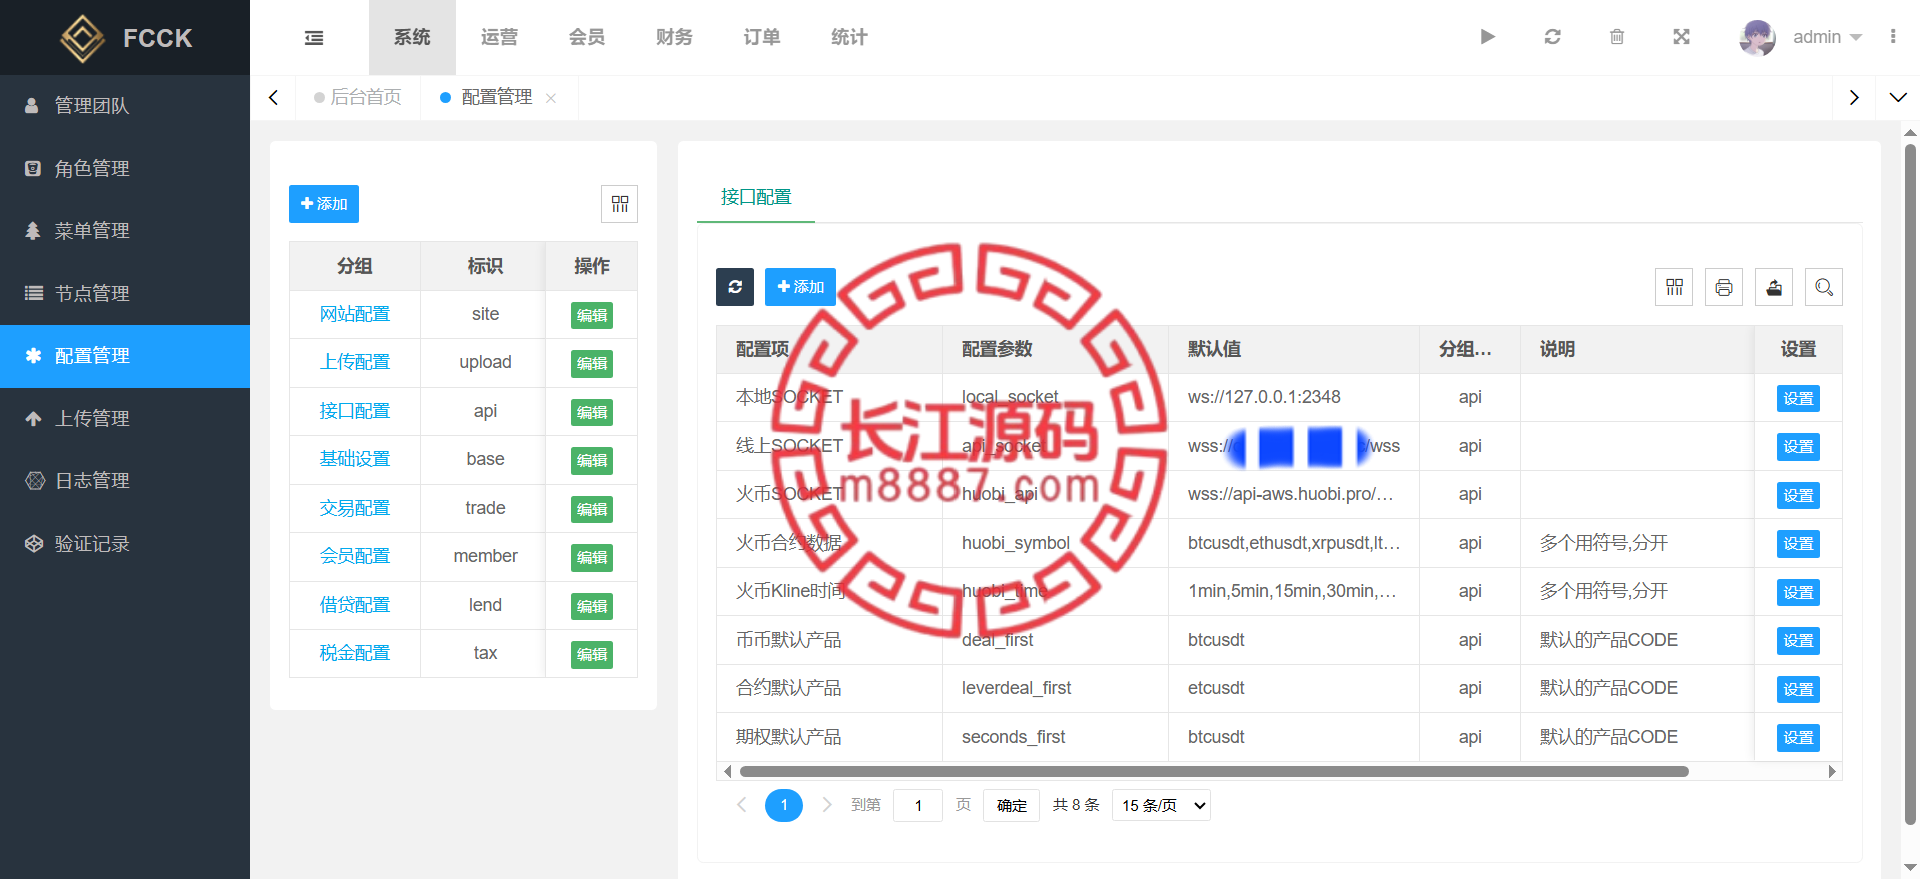Viewport: 1920px width, 879px height.
Task: Refresh the page with the top bar refresh icon
Action: coord(1552,37)
